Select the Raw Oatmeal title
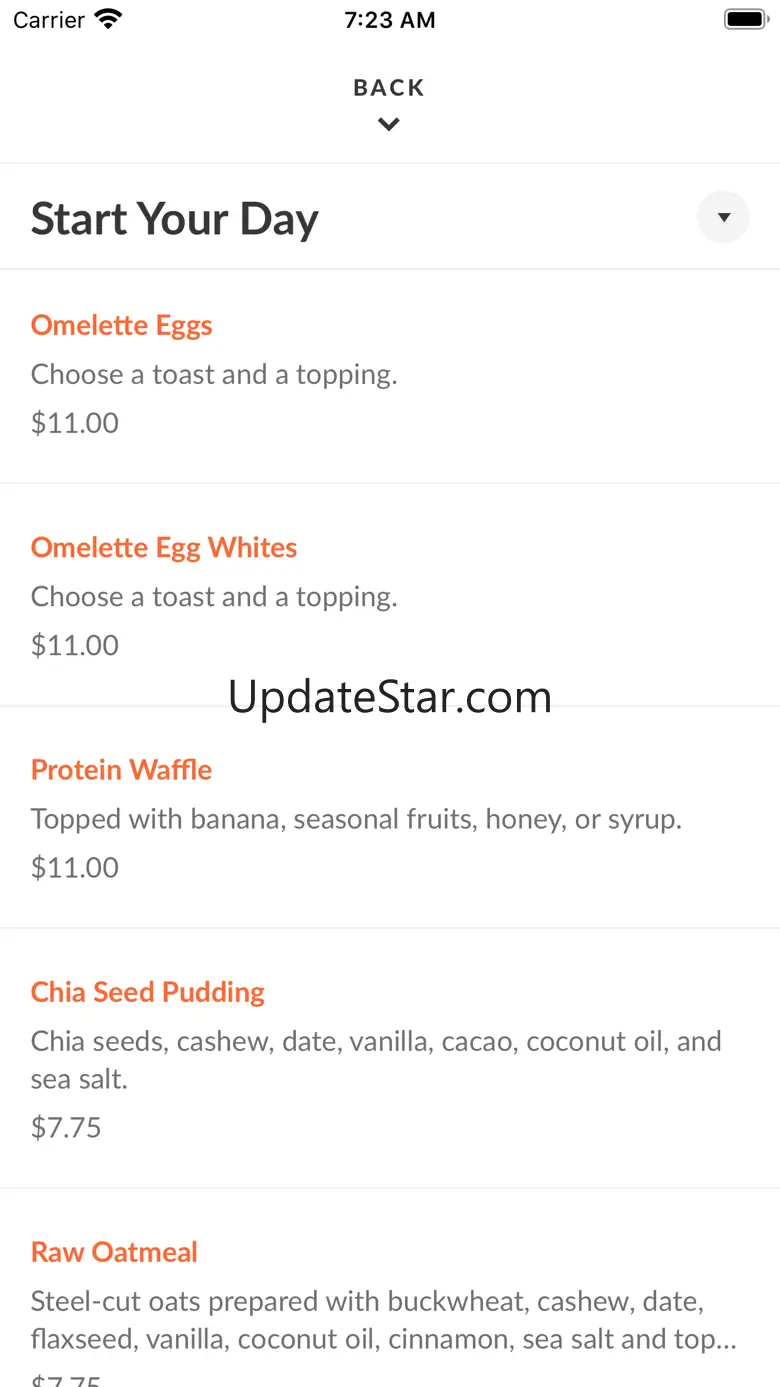Screen dimensions: 780x1387 click(115, 1251)
